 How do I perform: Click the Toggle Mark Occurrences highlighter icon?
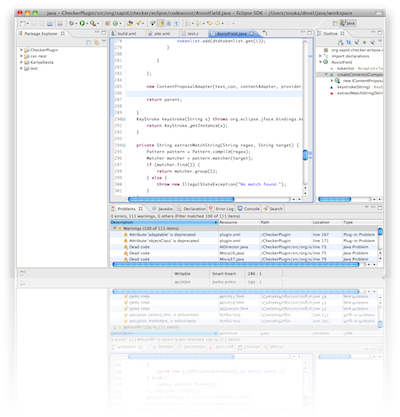[x=161, y=23]
